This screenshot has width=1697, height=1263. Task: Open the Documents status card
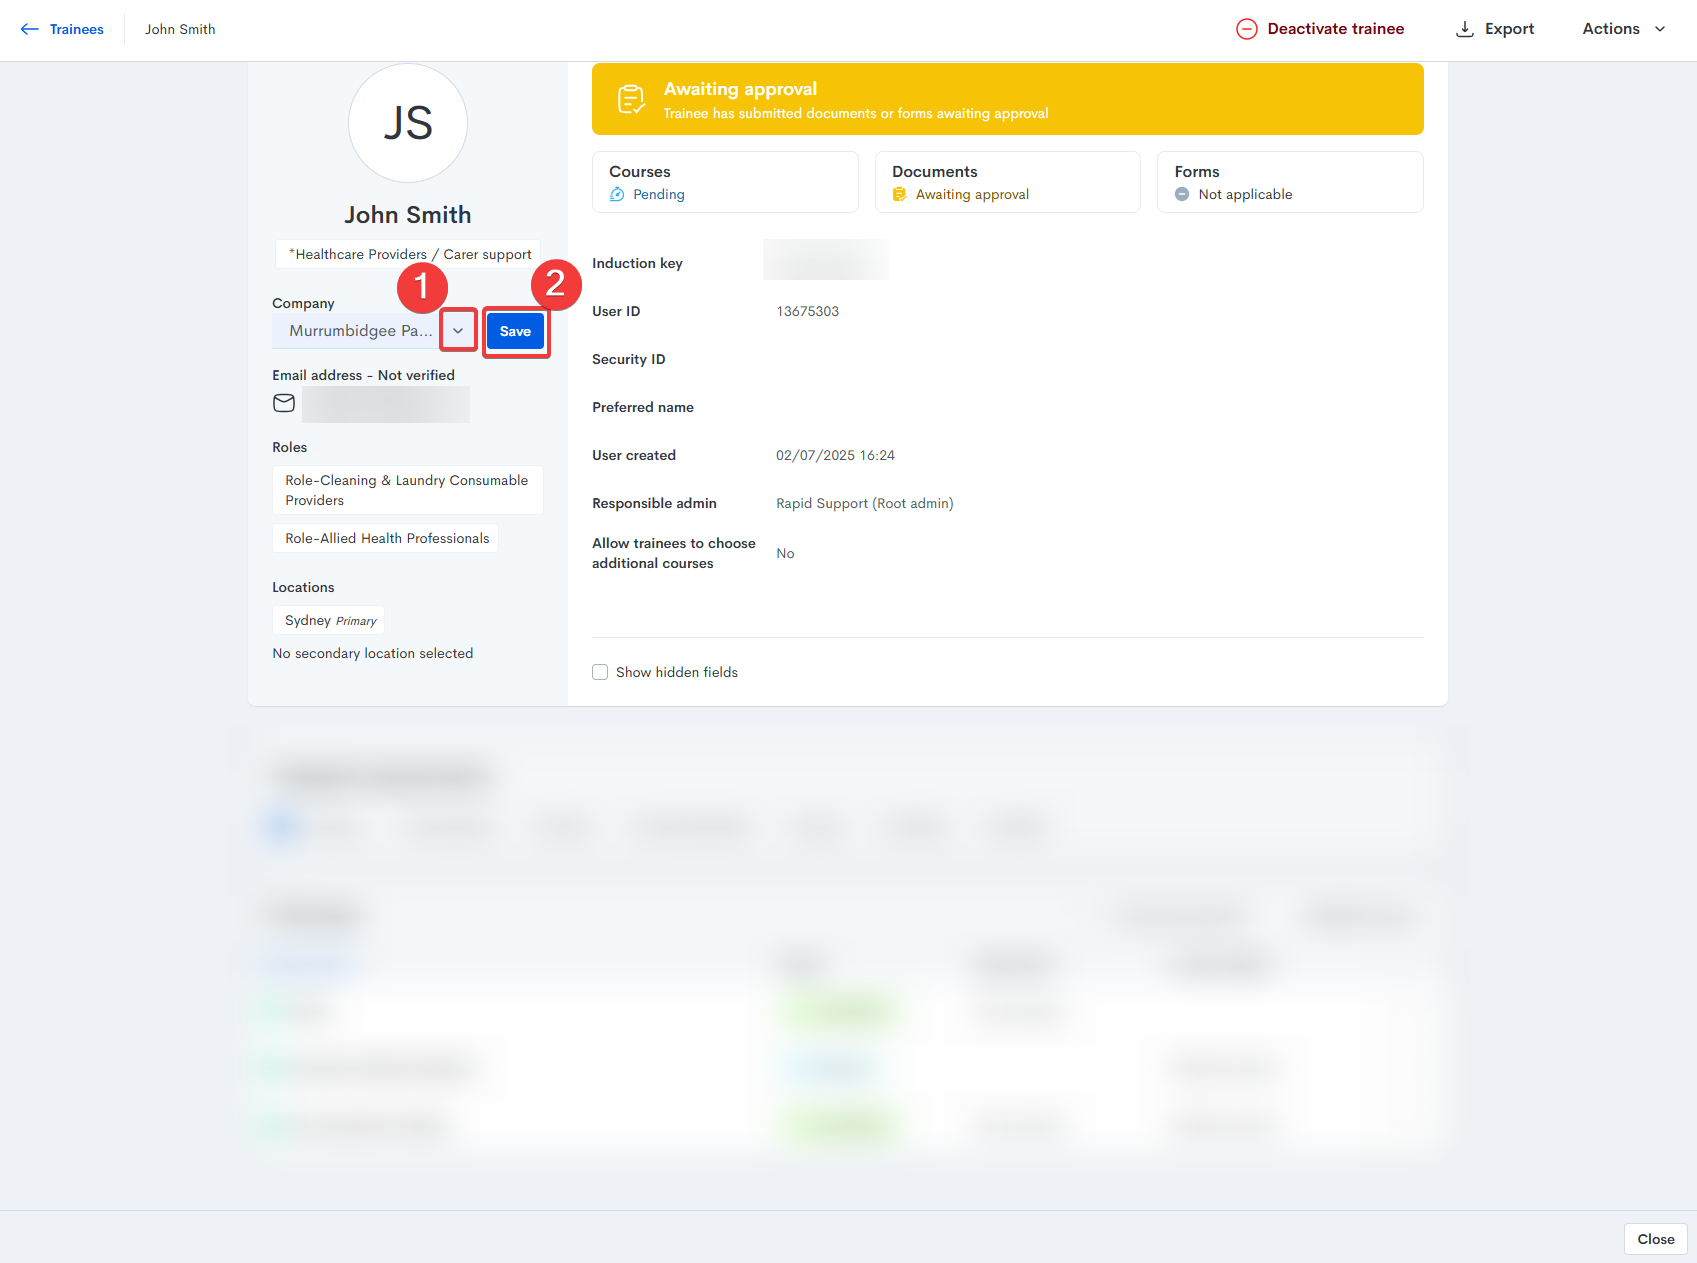(x=1007, y=182)
